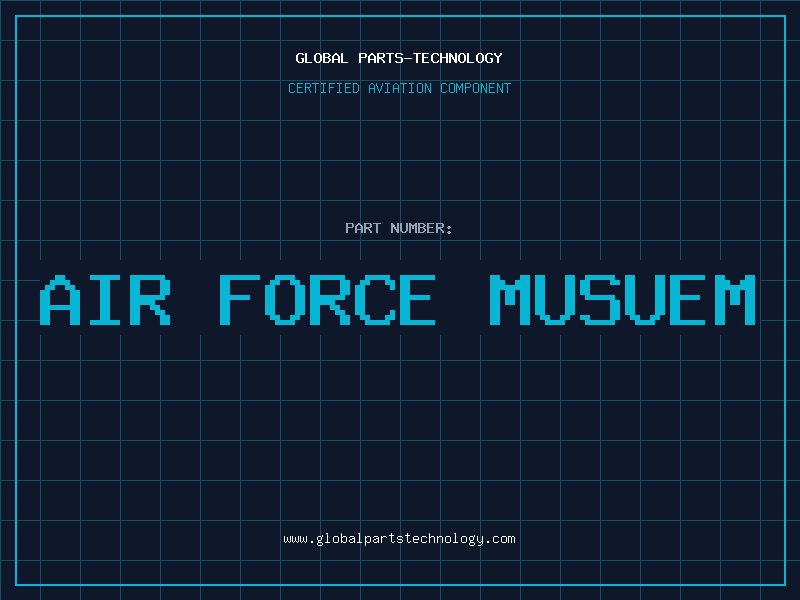The image size is (800, 600).
Task: Click the large word MUSUEM
Action: [x=622, y=300]
